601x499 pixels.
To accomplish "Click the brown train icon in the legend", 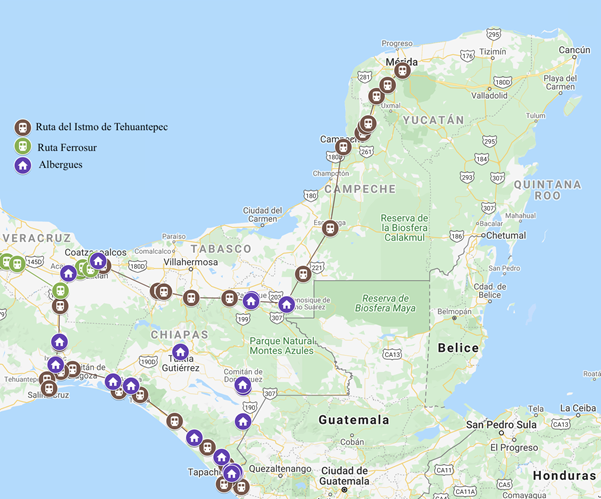I will pos(22,127).
